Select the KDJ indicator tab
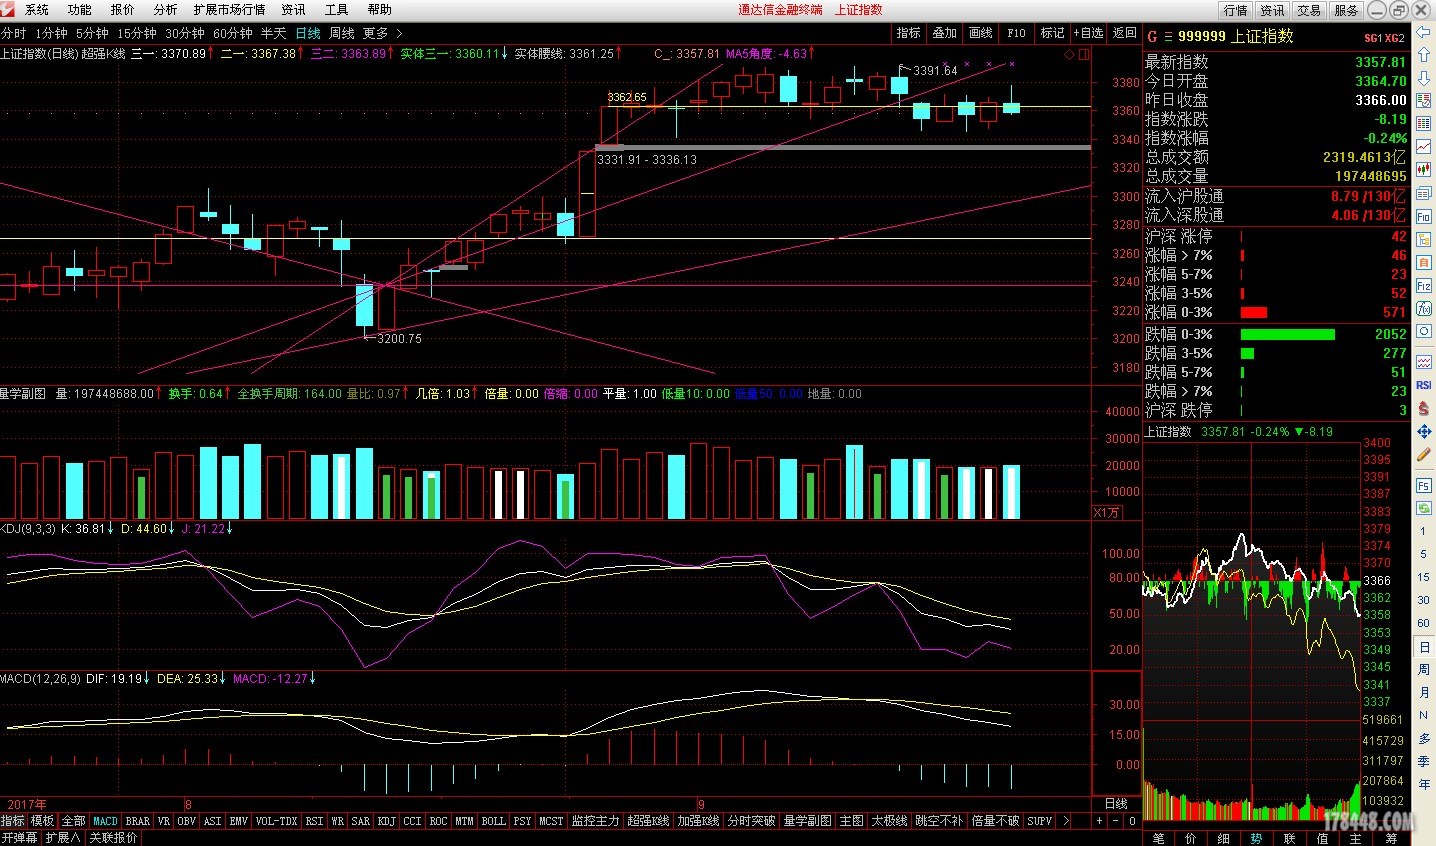Screen dimensions: 1436x846 tap(386, 821)
